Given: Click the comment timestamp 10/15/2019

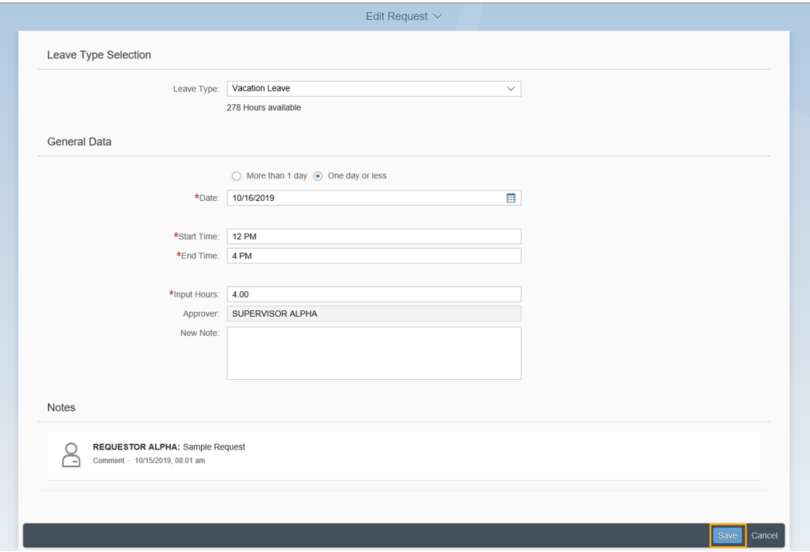Looking at the screenshot, I should [x=170, y=461].
